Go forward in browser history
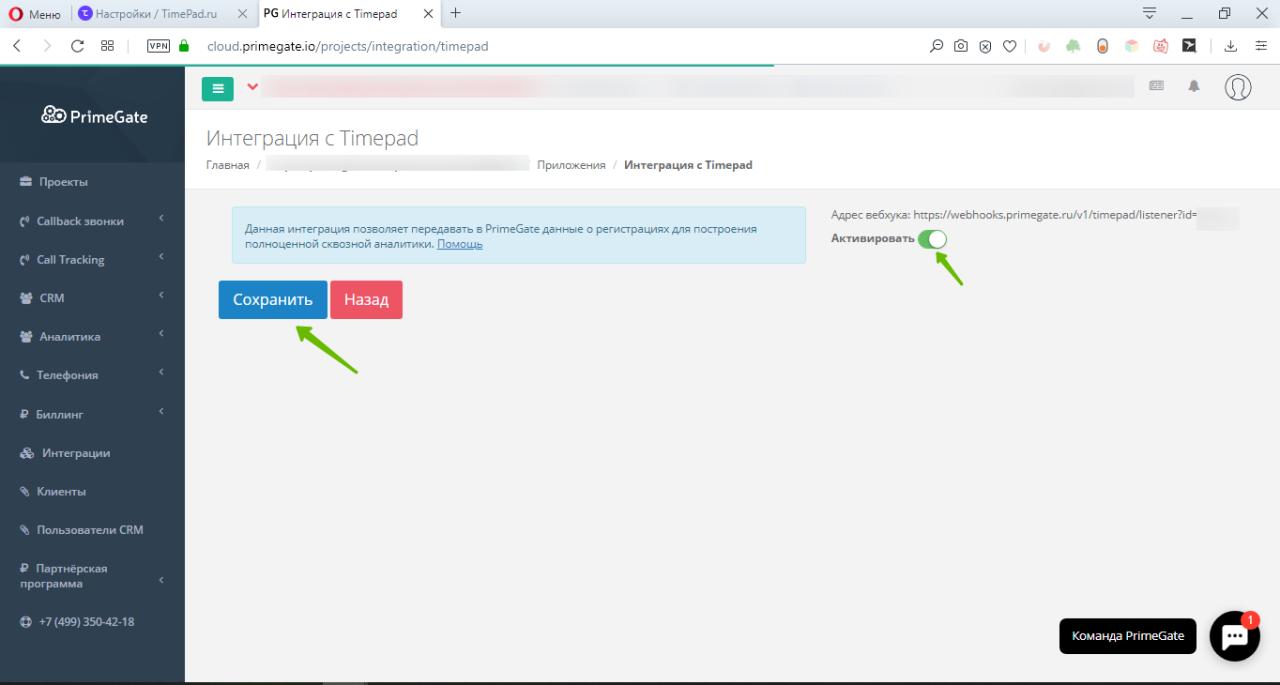Viewport: 1280px width, 685px height. point(47,46)
